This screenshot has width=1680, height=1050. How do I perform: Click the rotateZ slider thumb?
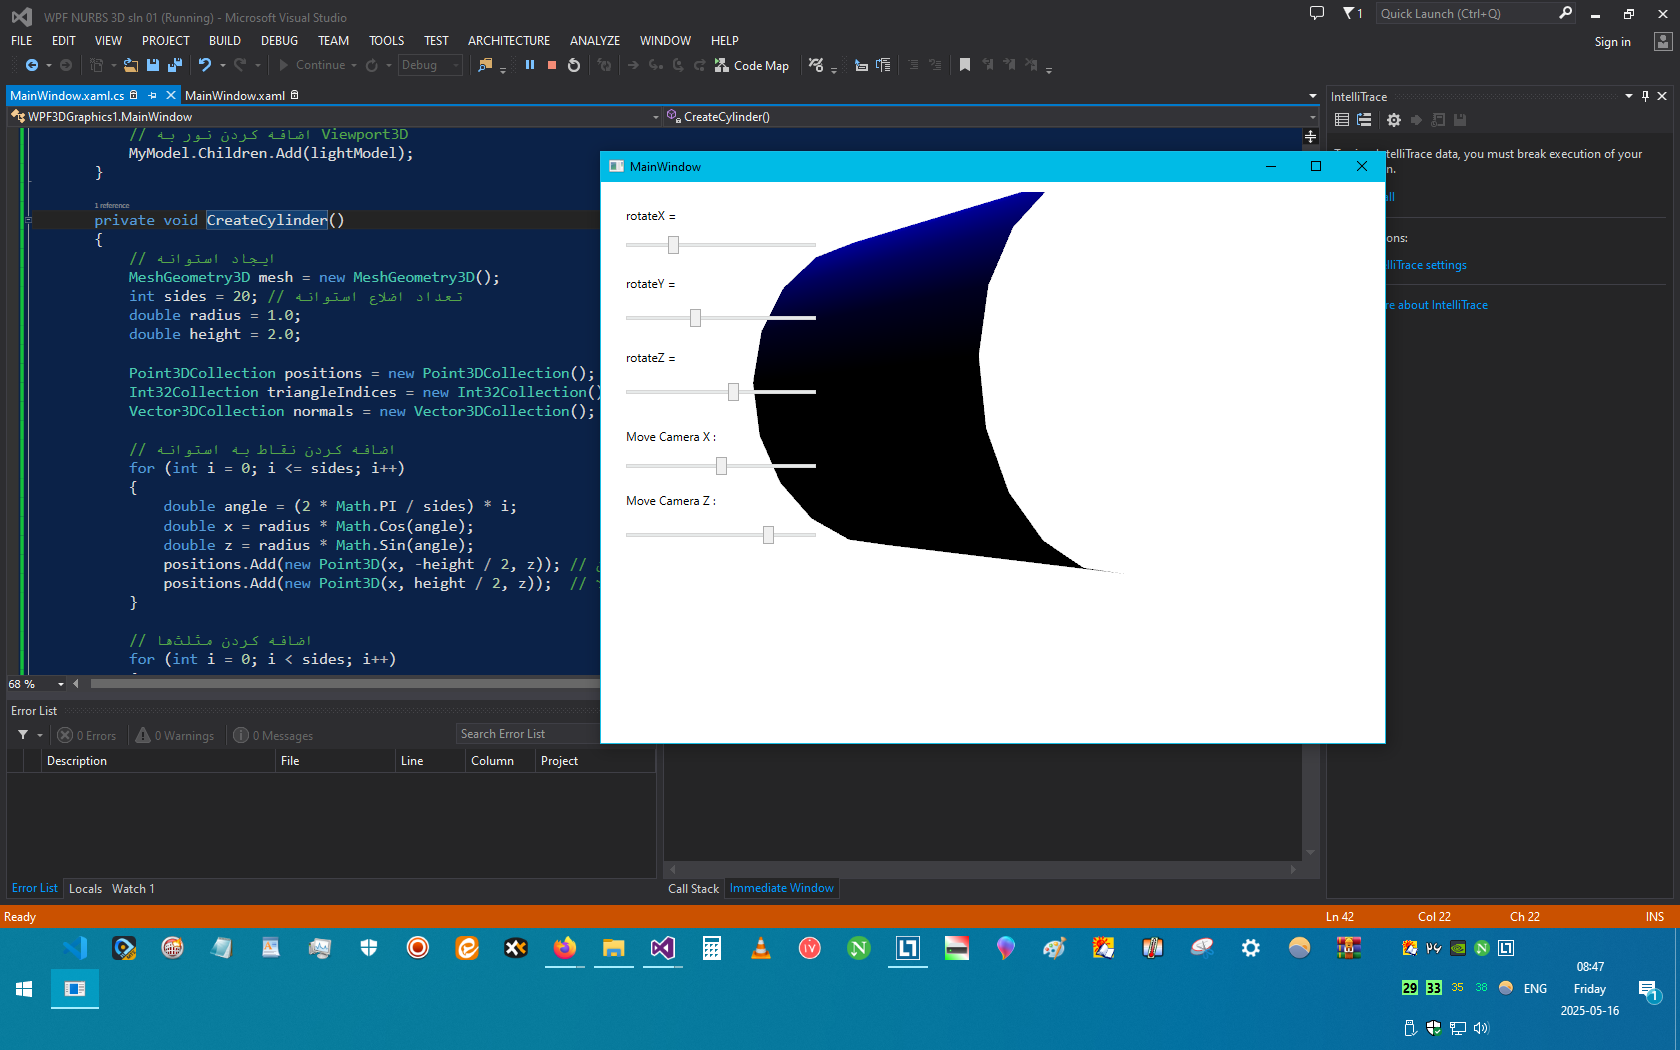[733, 392]
